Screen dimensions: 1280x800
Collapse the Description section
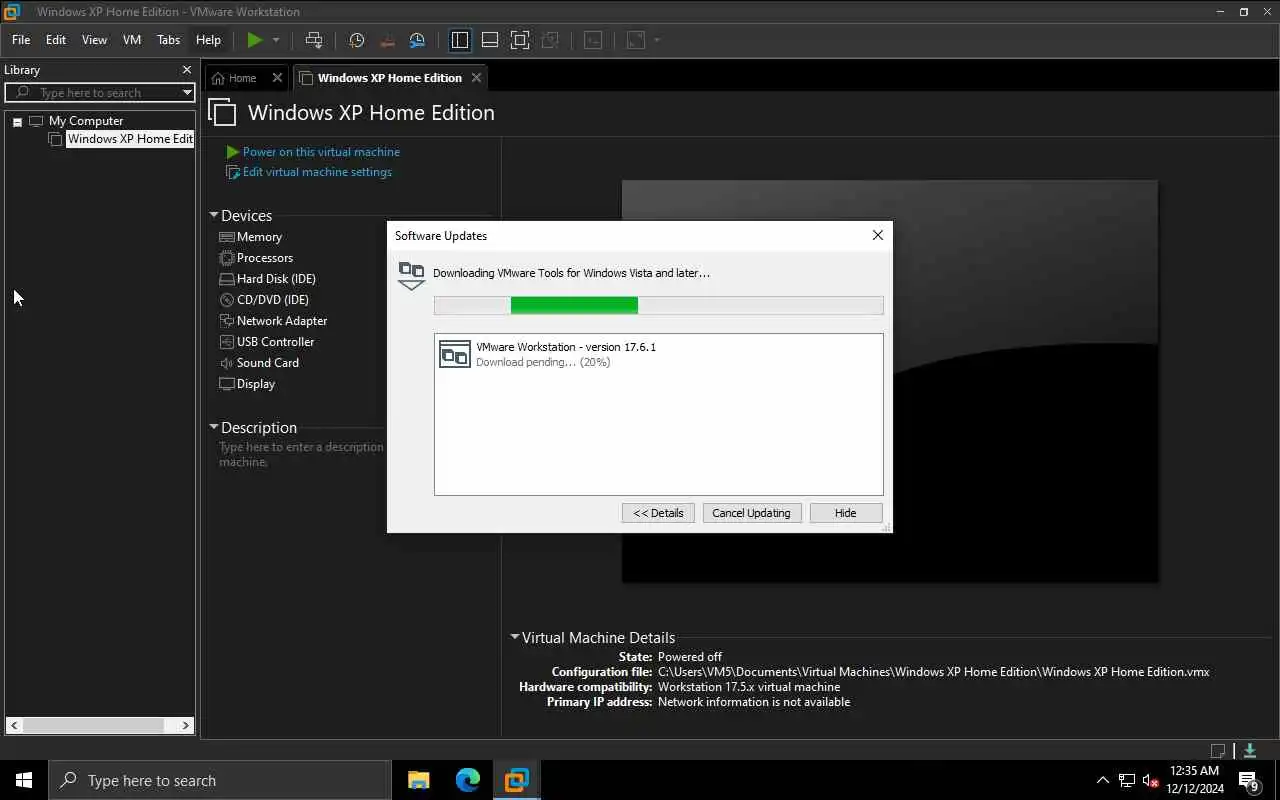click(214, 427)
